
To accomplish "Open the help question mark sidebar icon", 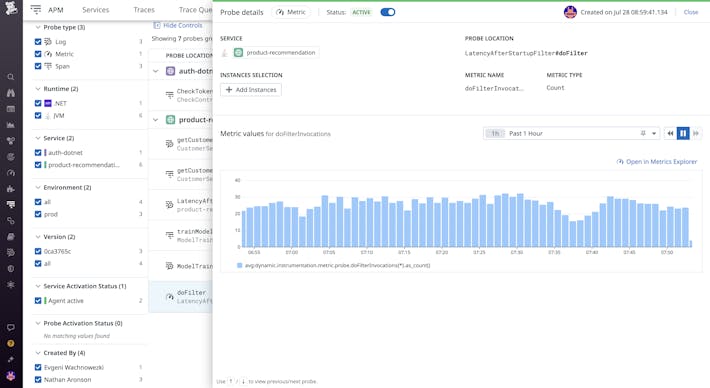I will pos(10,344).
